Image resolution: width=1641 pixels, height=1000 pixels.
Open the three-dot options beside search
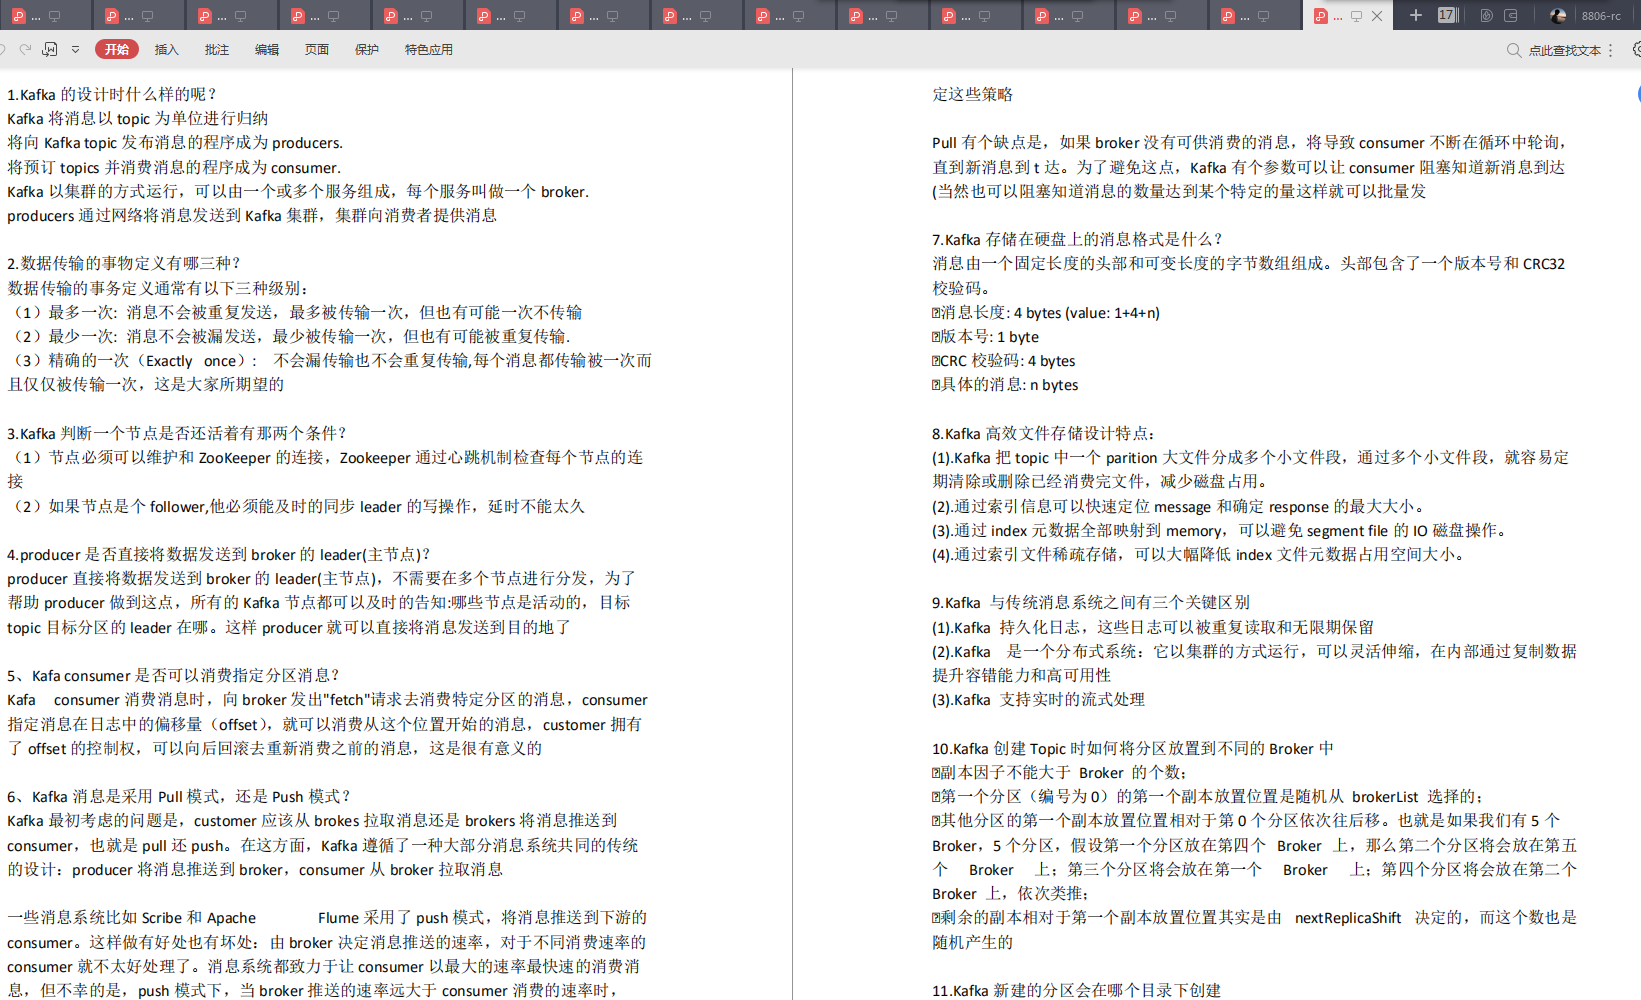1611,50
